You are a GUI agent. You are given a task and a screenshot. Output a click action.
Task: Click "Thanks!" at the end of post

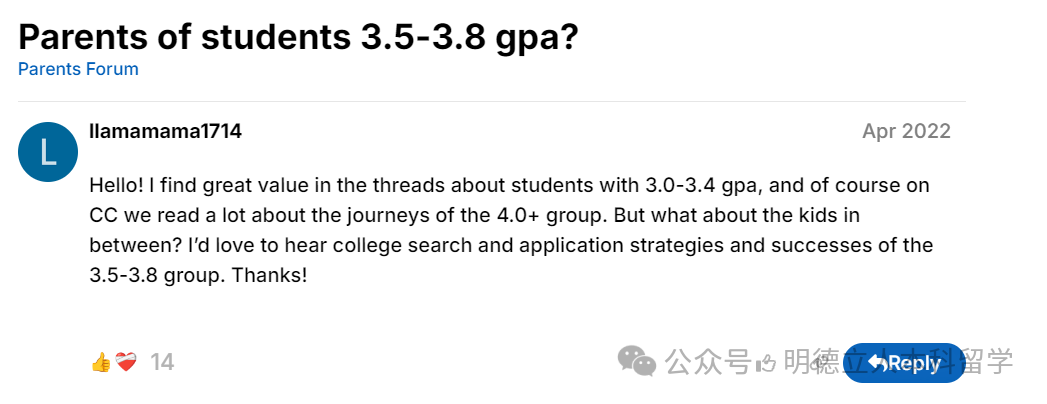point(270,273)
